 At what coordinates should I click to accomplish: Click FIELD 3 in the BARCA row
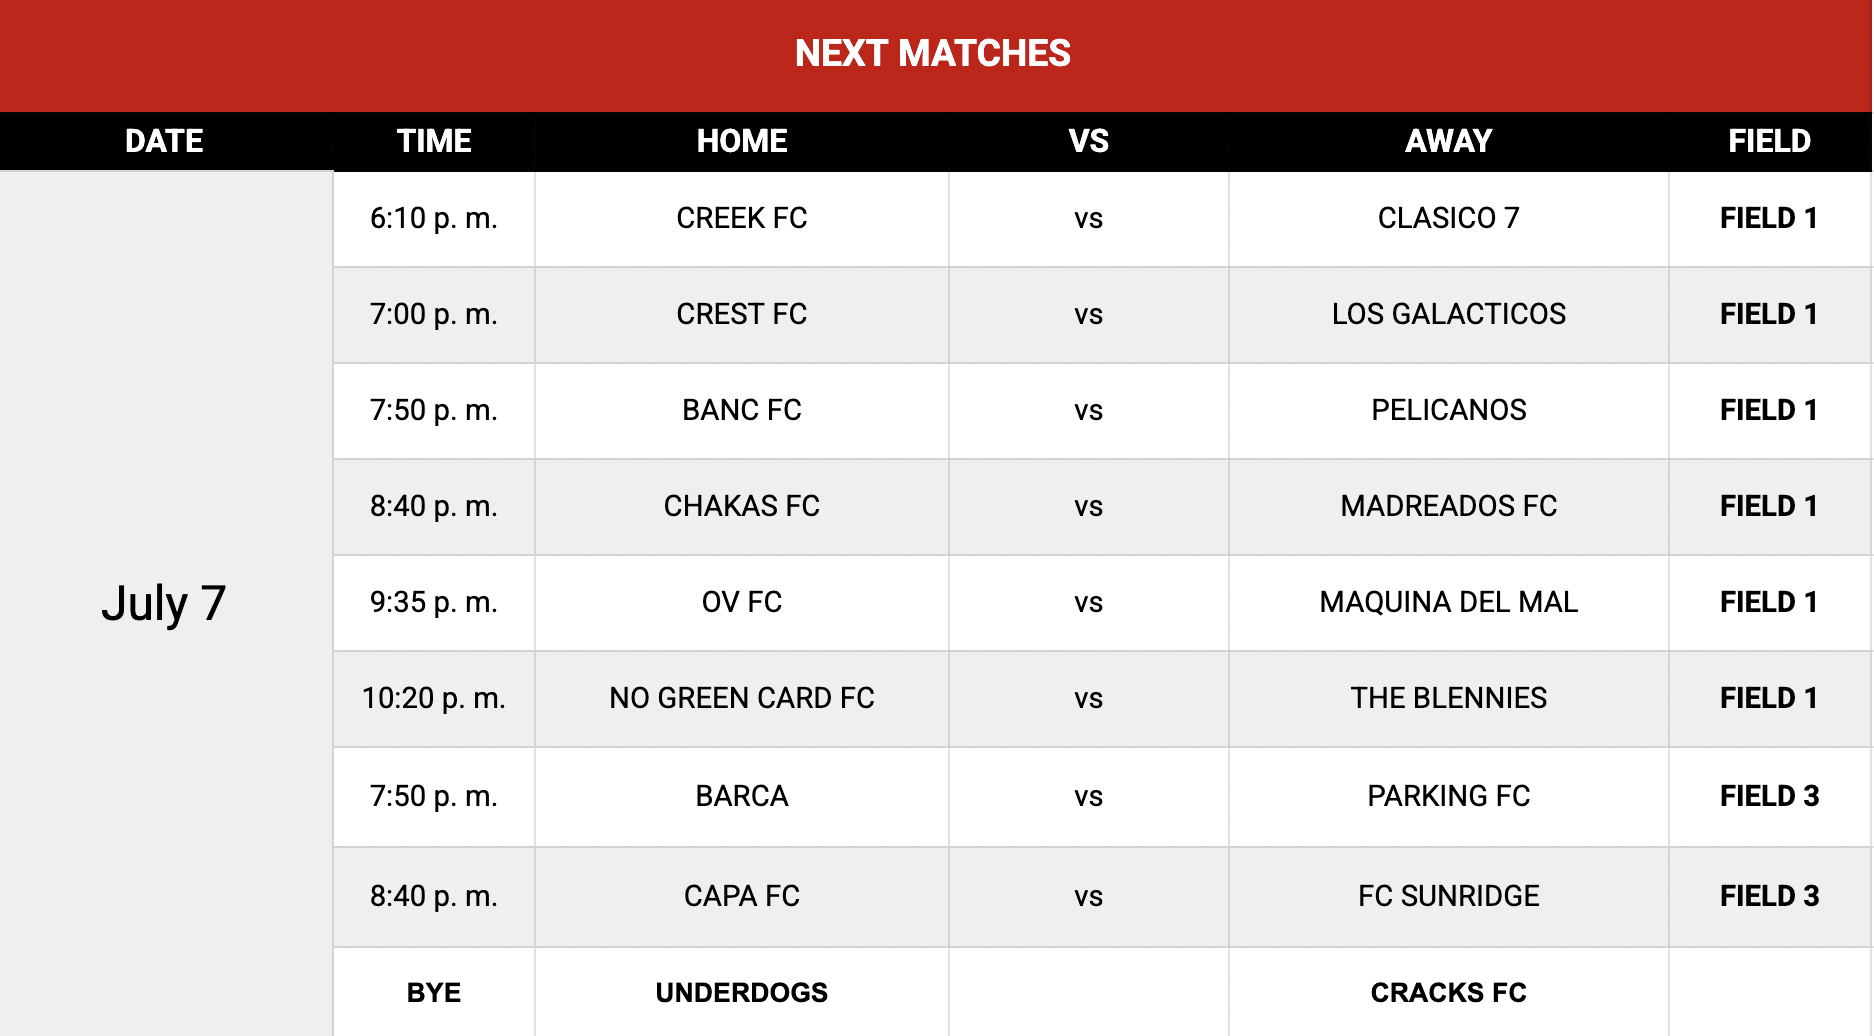pos(1769,797)
